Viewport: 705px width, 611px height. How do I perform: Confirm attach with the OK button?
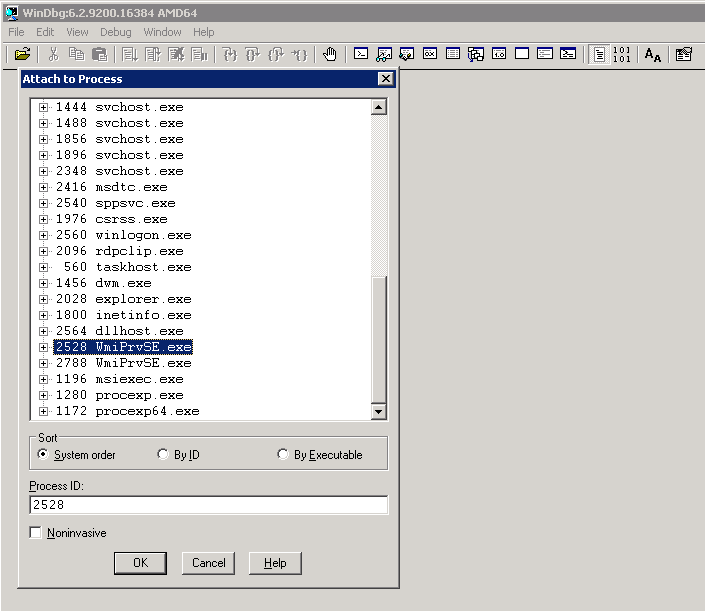click(x=140, y=563)
